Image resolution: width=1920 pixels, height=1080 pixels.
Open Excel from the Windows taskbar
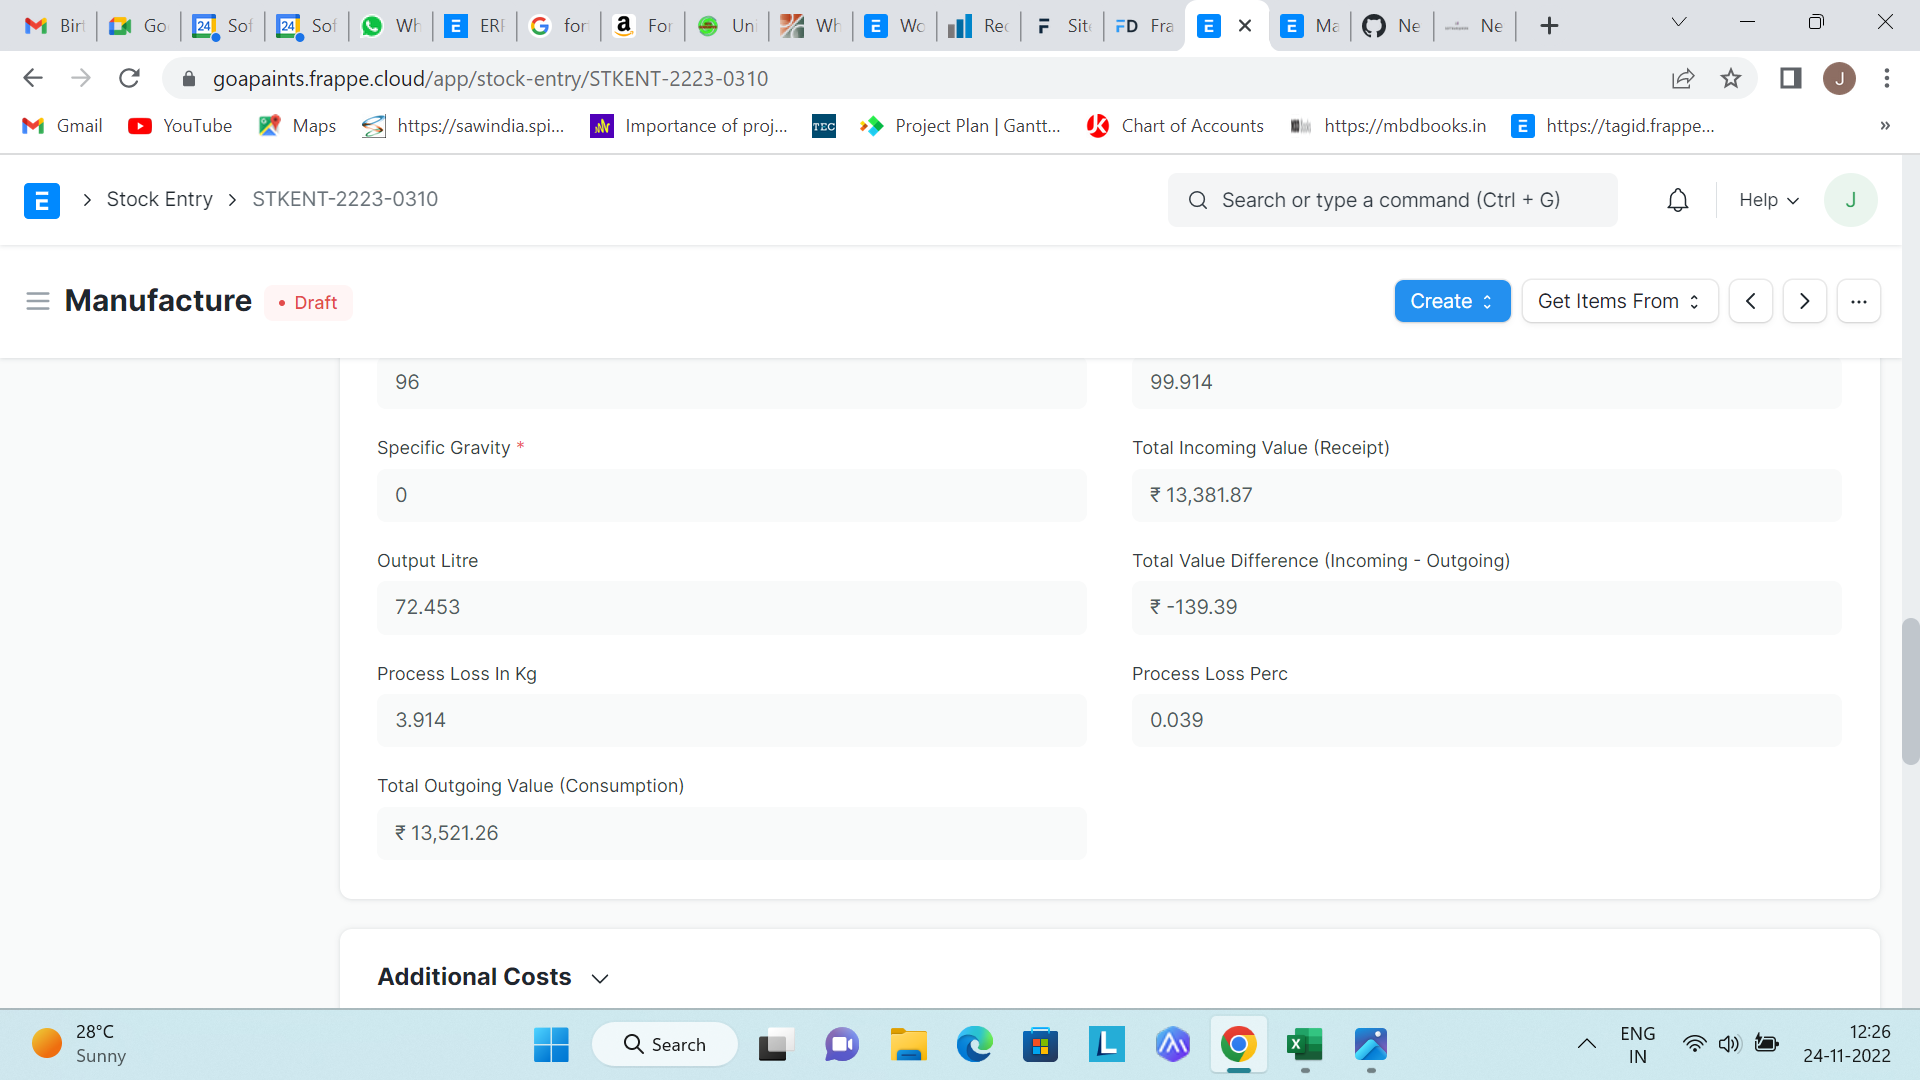click(1304, 1045)
